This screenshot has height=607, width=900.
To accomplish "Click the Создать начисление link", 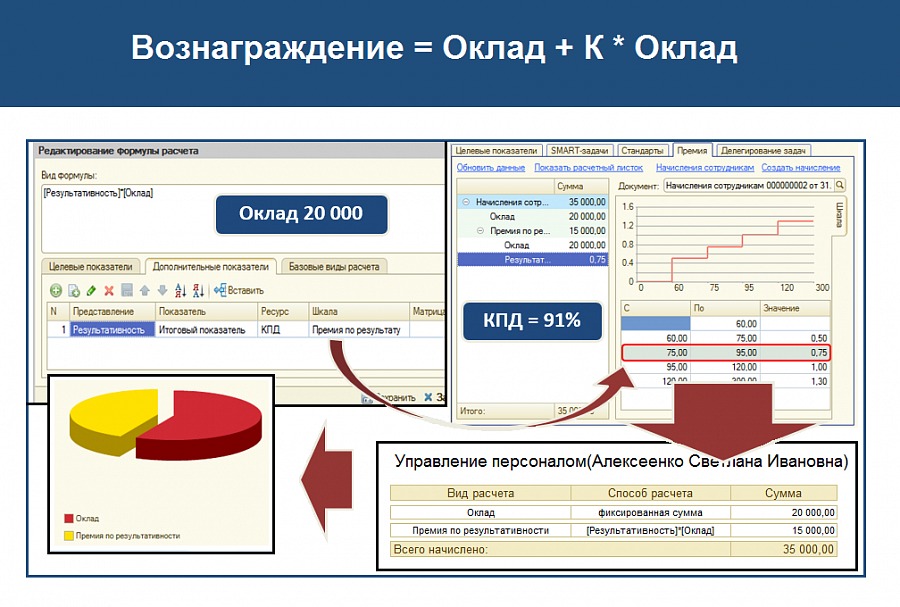I will 801,168.
